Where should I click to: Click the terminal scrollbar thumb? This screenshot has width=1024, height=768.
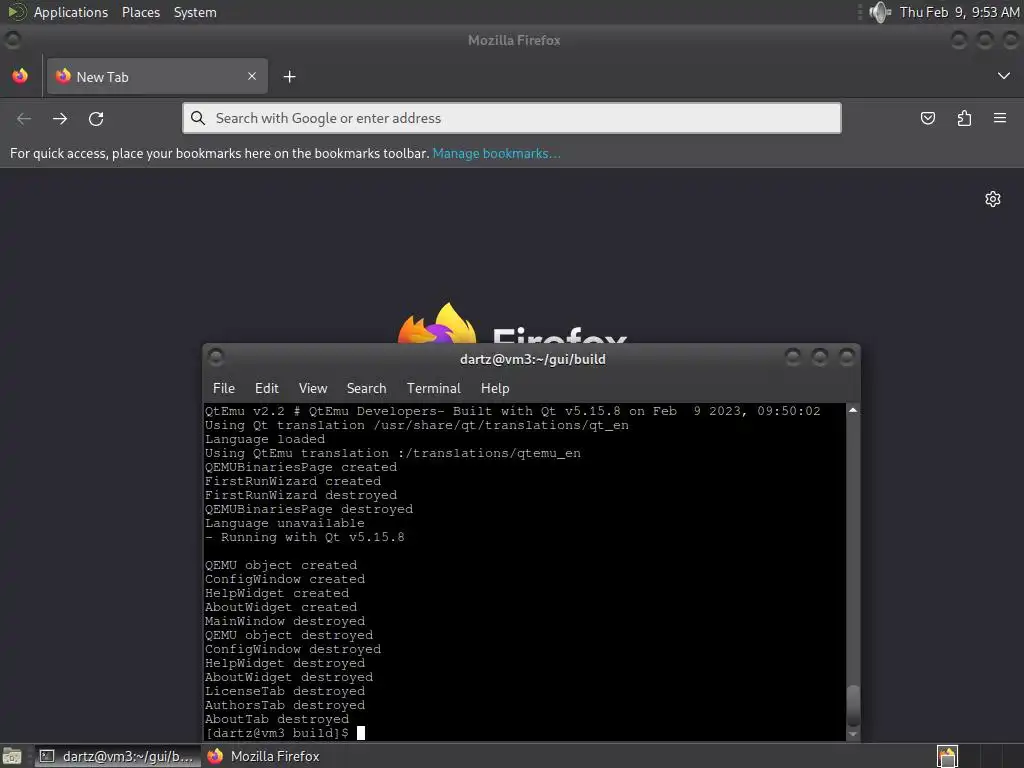coord(853,705)
